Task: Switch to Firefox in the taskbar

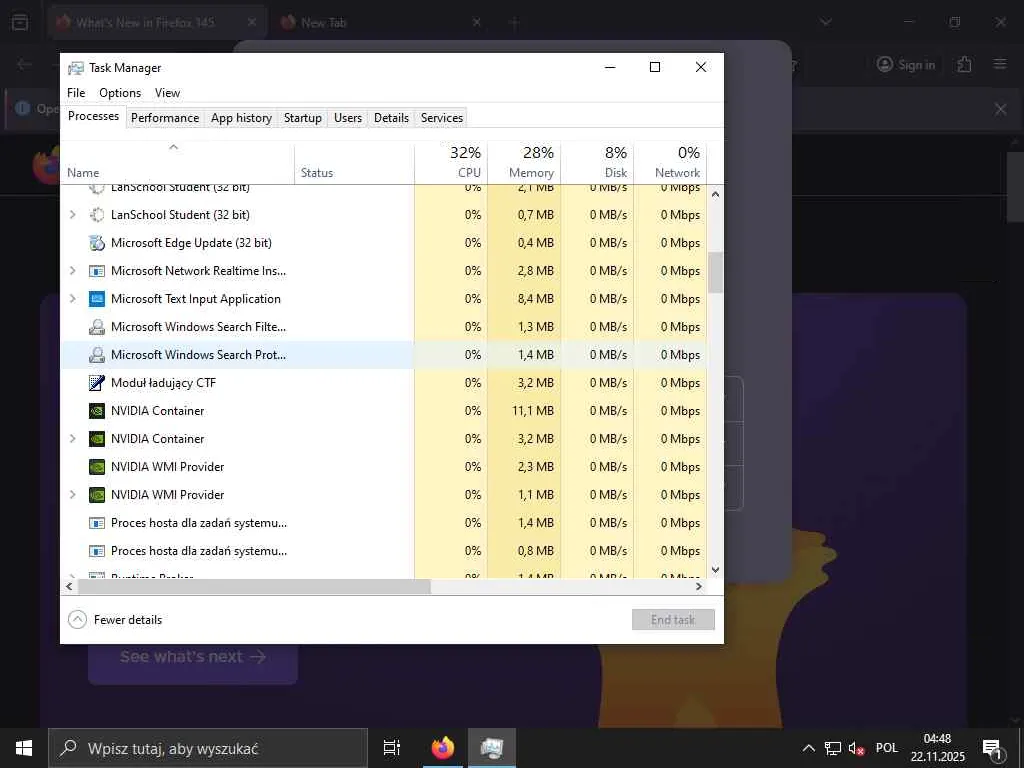Action: click(x=443, y=748)
